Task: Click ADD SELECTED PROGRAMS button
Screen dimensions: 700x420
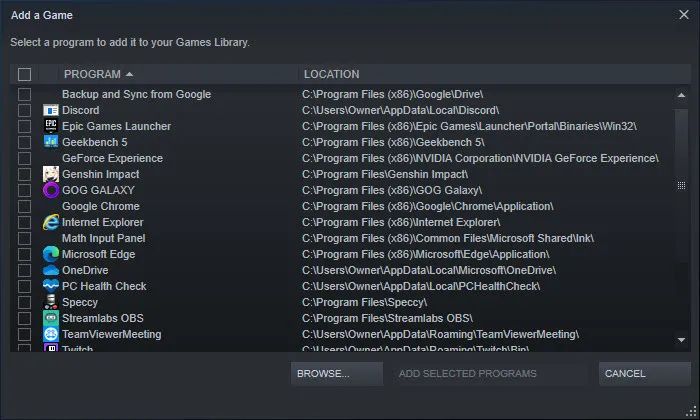Action: [x=490, y=374]
